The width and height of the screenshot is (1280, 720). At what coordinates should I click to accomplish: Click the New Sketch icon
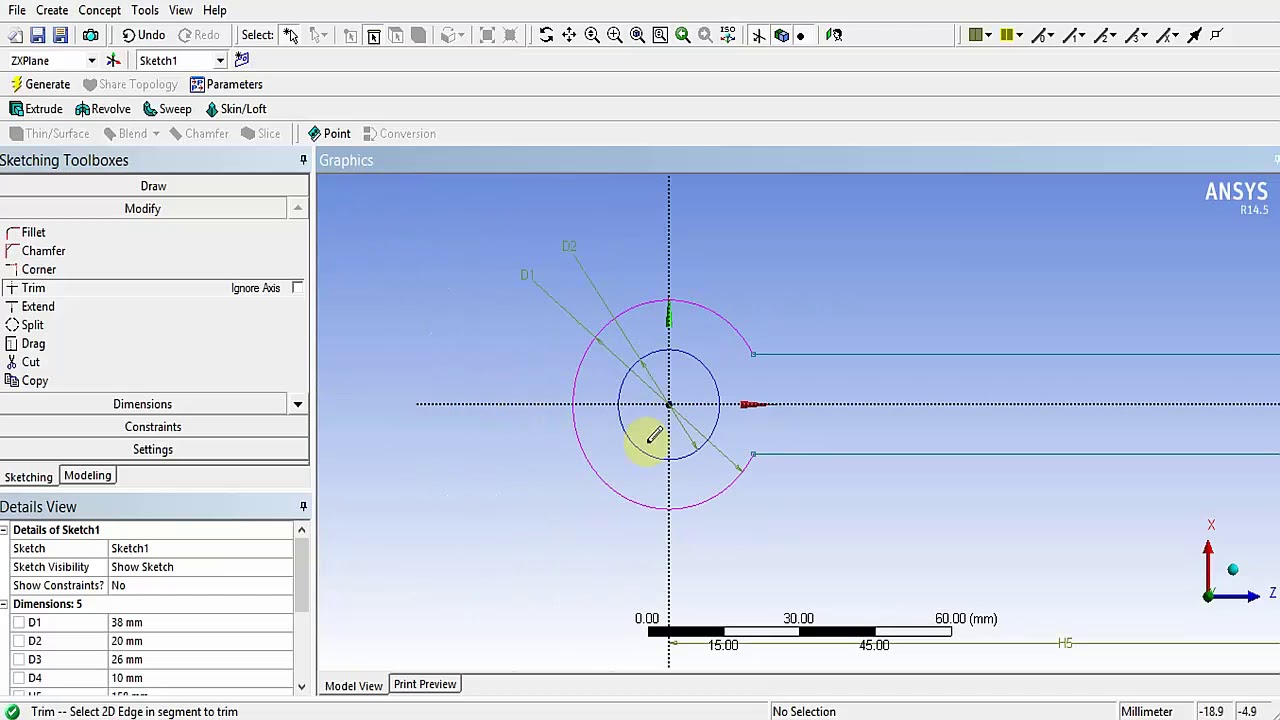tap(242, 60)
